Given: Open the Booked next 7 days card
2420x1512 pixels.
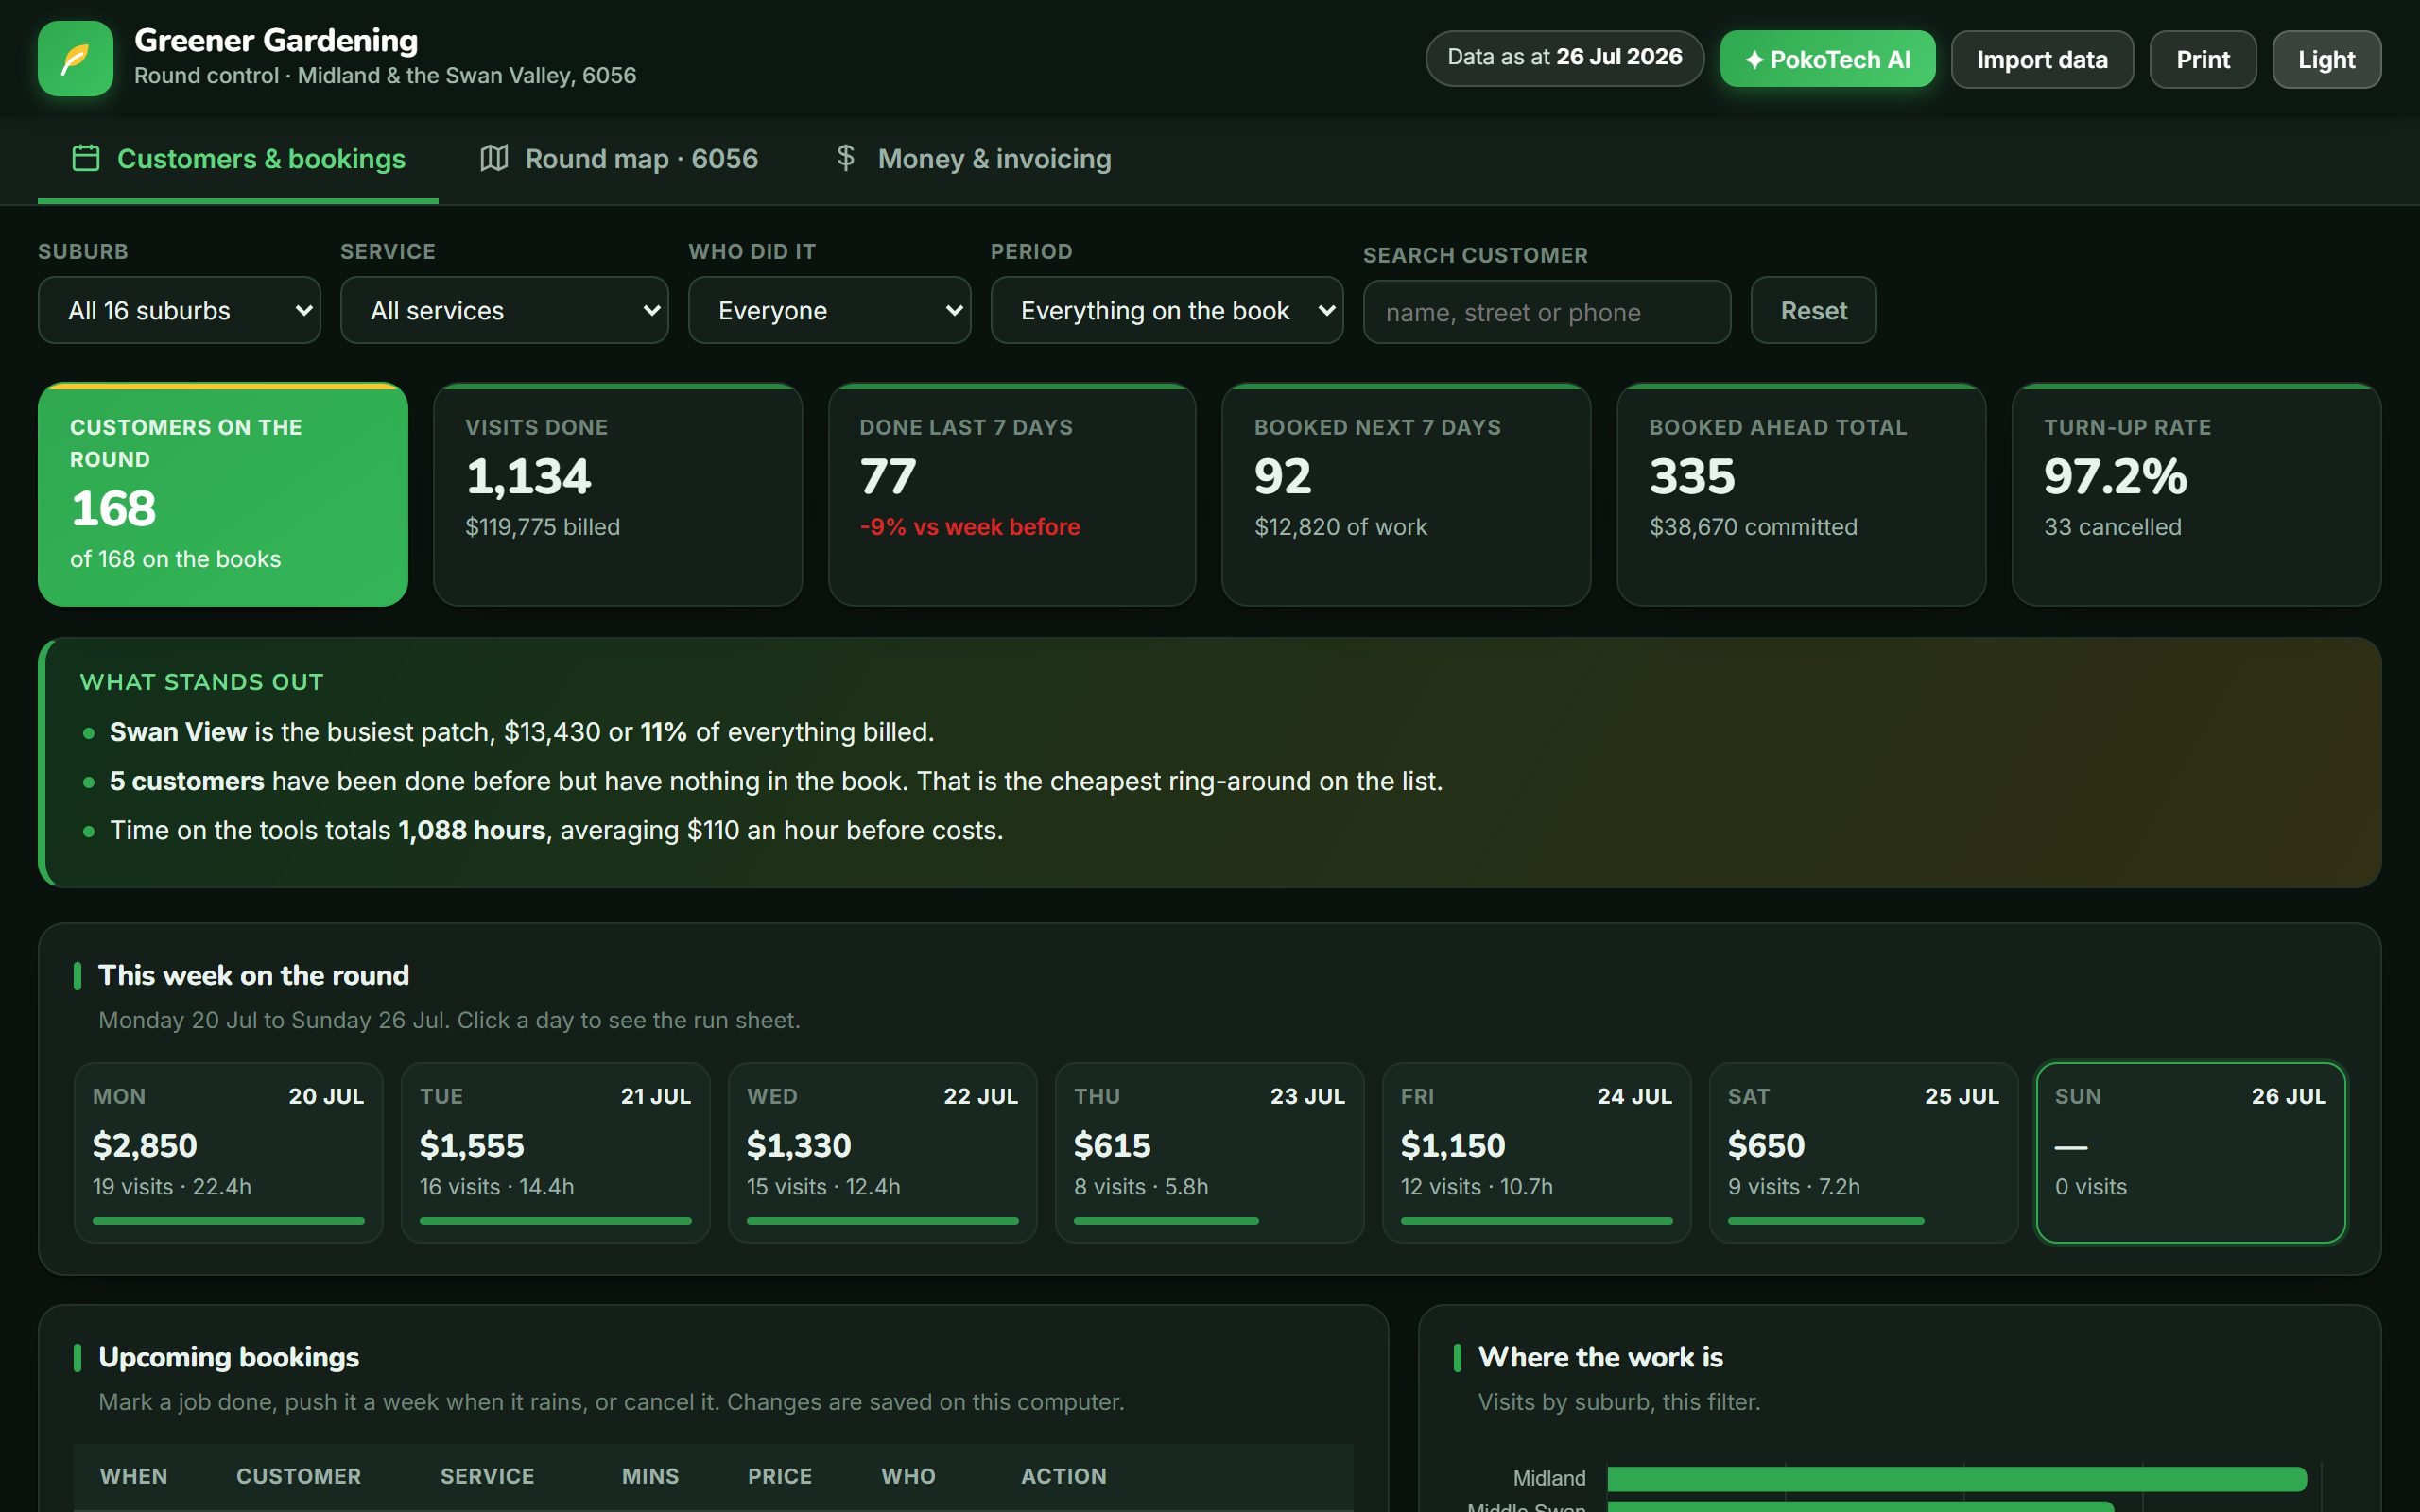Looking at the screenshot, I should click(1406, 494).
